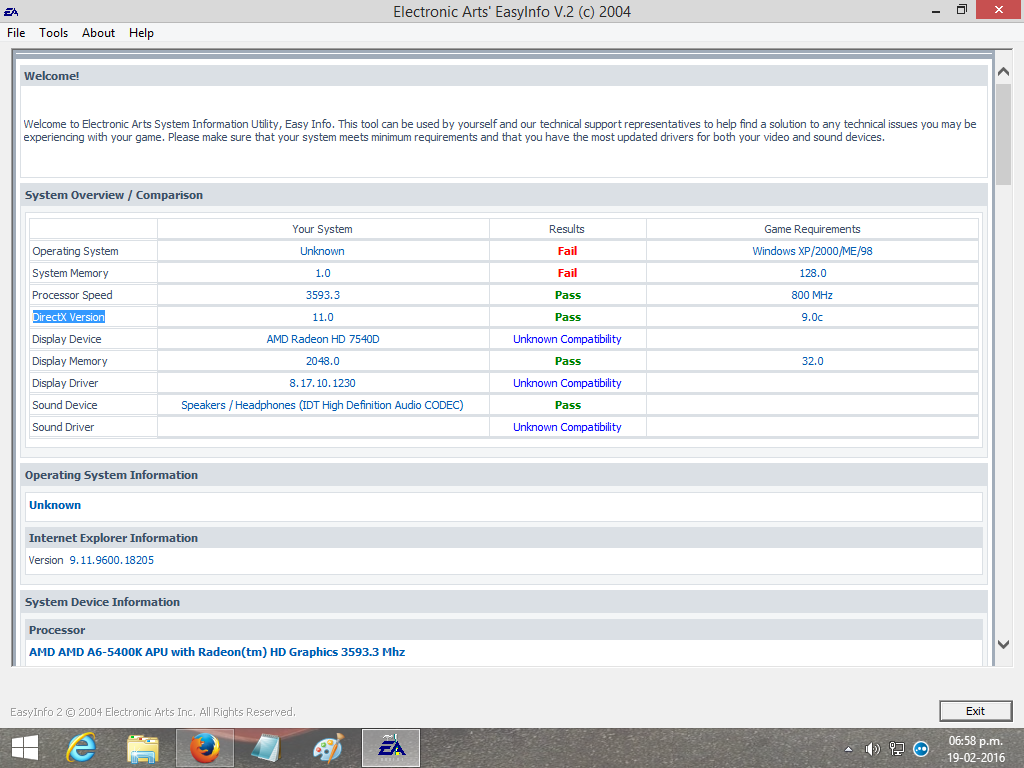Launch Internet Explorer from taskbar
1024x768 pixels.
(81, 748)
